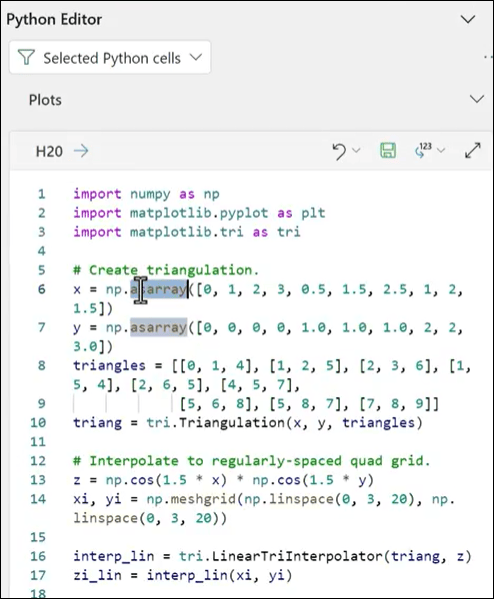The height and width of the screenshot is (599, 494).
Task: Open the Selected Python cells dropdown
Action: 110,58
